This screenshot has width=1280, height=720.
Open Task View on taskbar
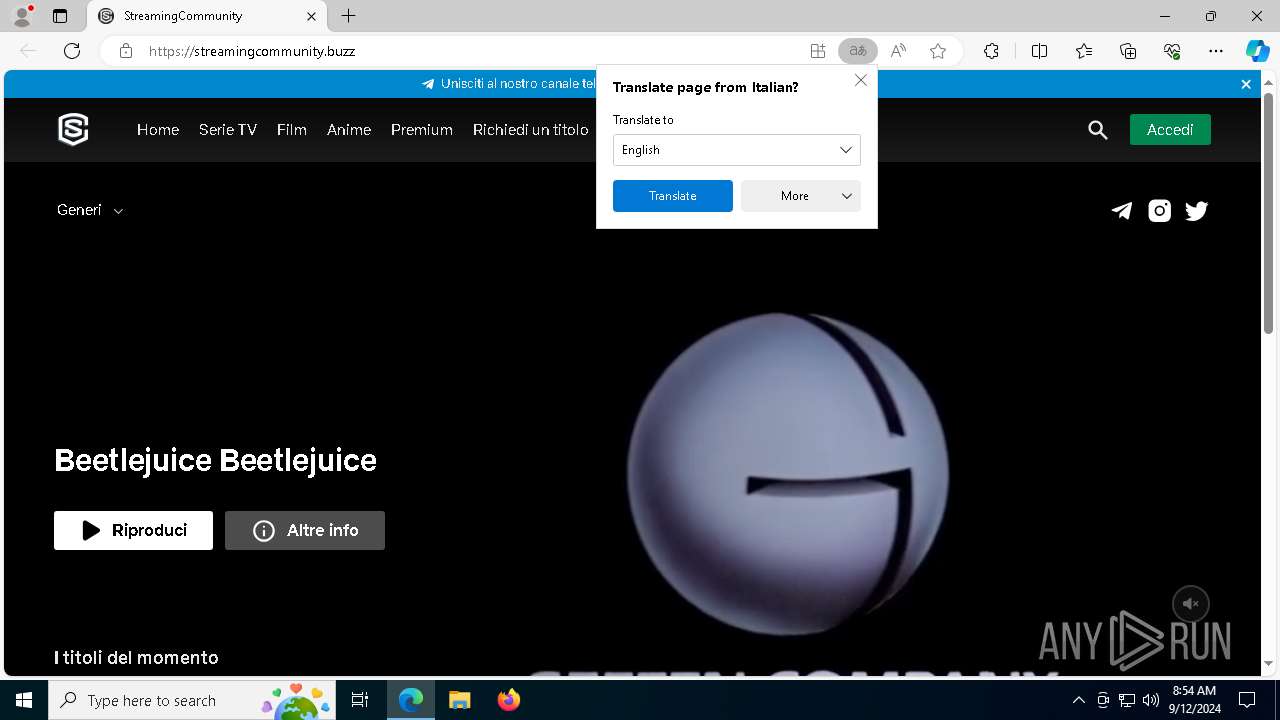360,700
